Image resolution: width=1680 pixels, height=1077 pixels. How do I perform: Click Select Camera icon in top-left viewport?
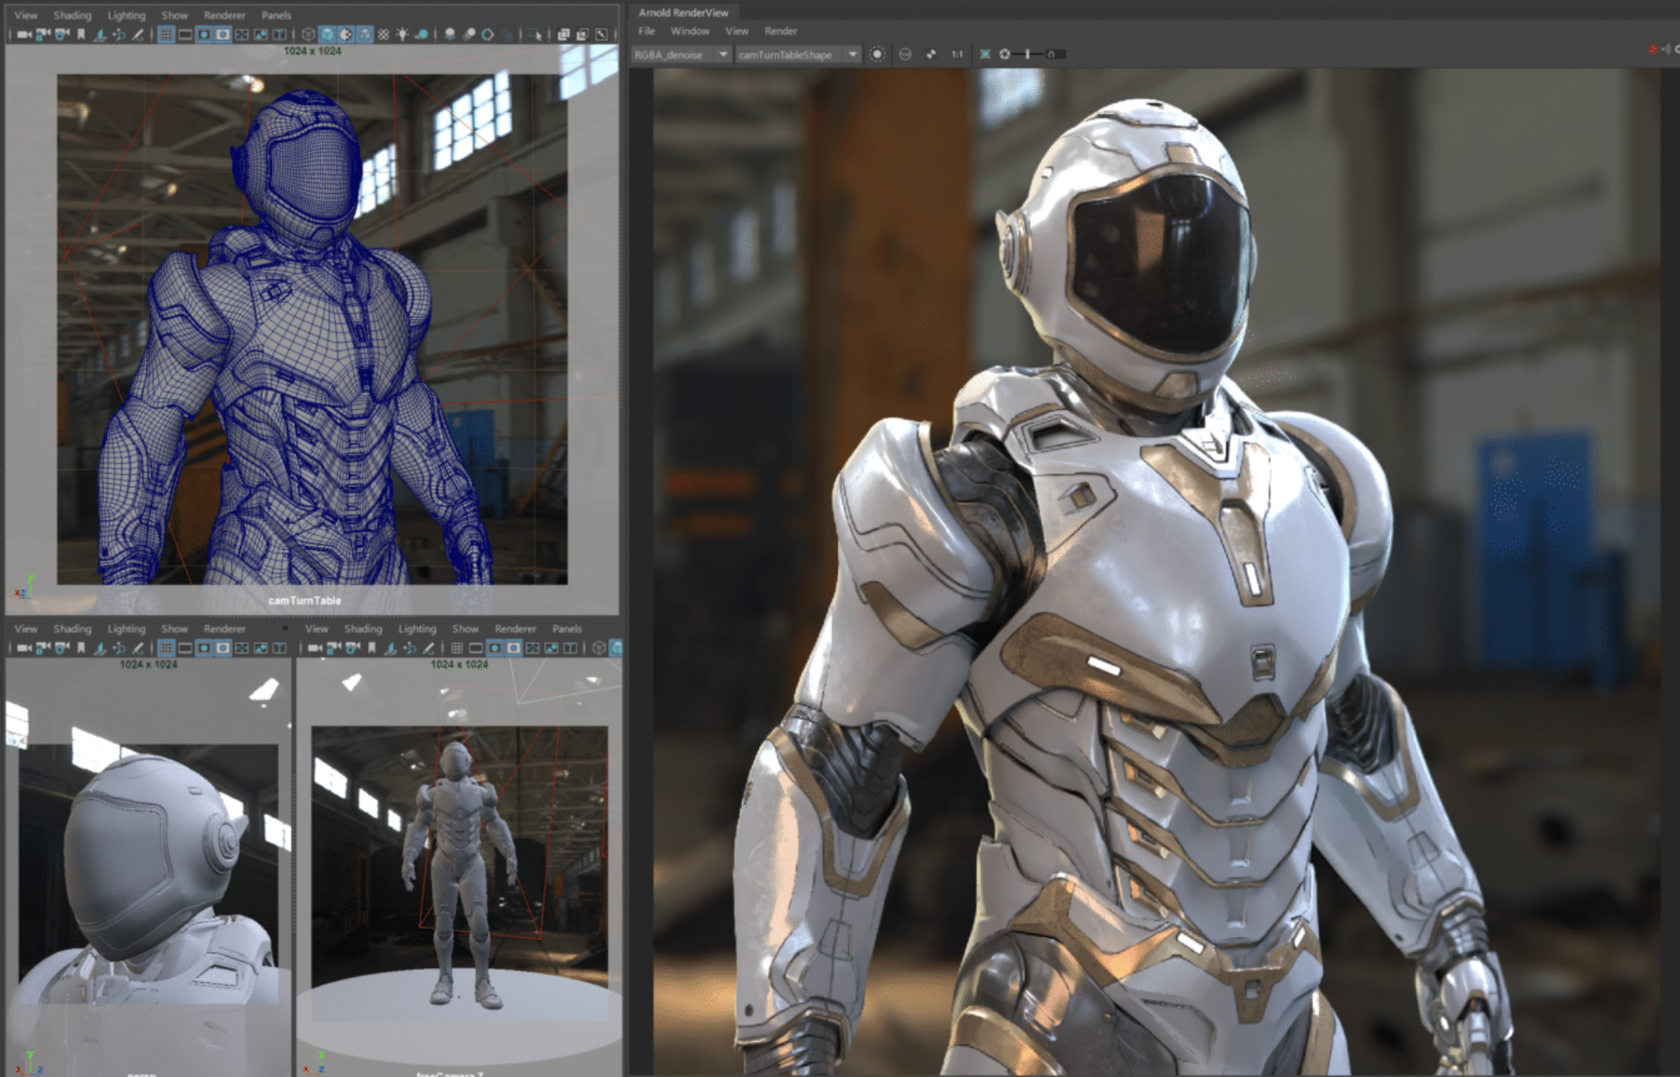tap(24, 34)
